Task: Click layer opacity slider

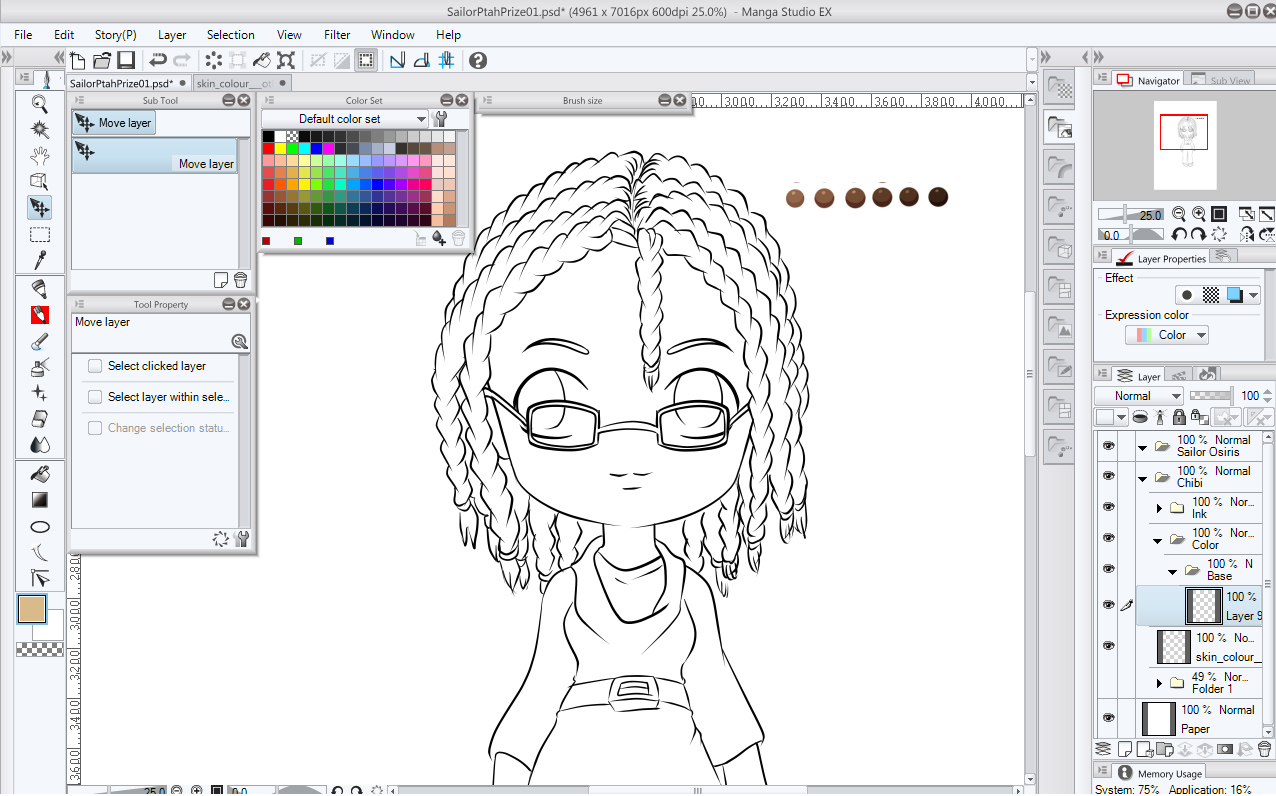Action: 1213,396
